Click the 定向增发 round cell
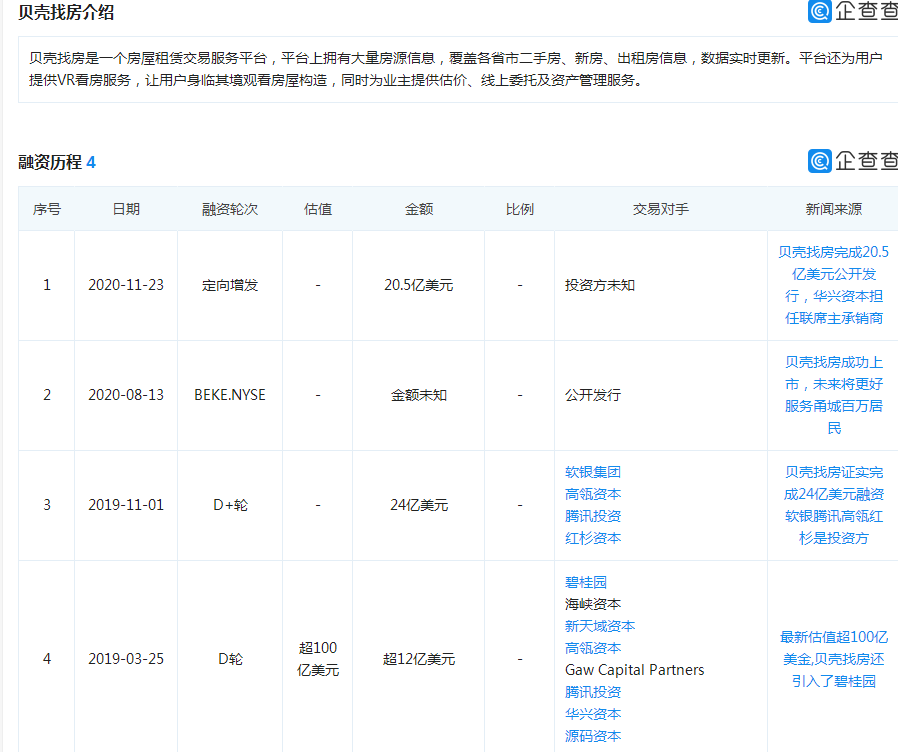The image size is (898, 752). (x=230, y=285)
